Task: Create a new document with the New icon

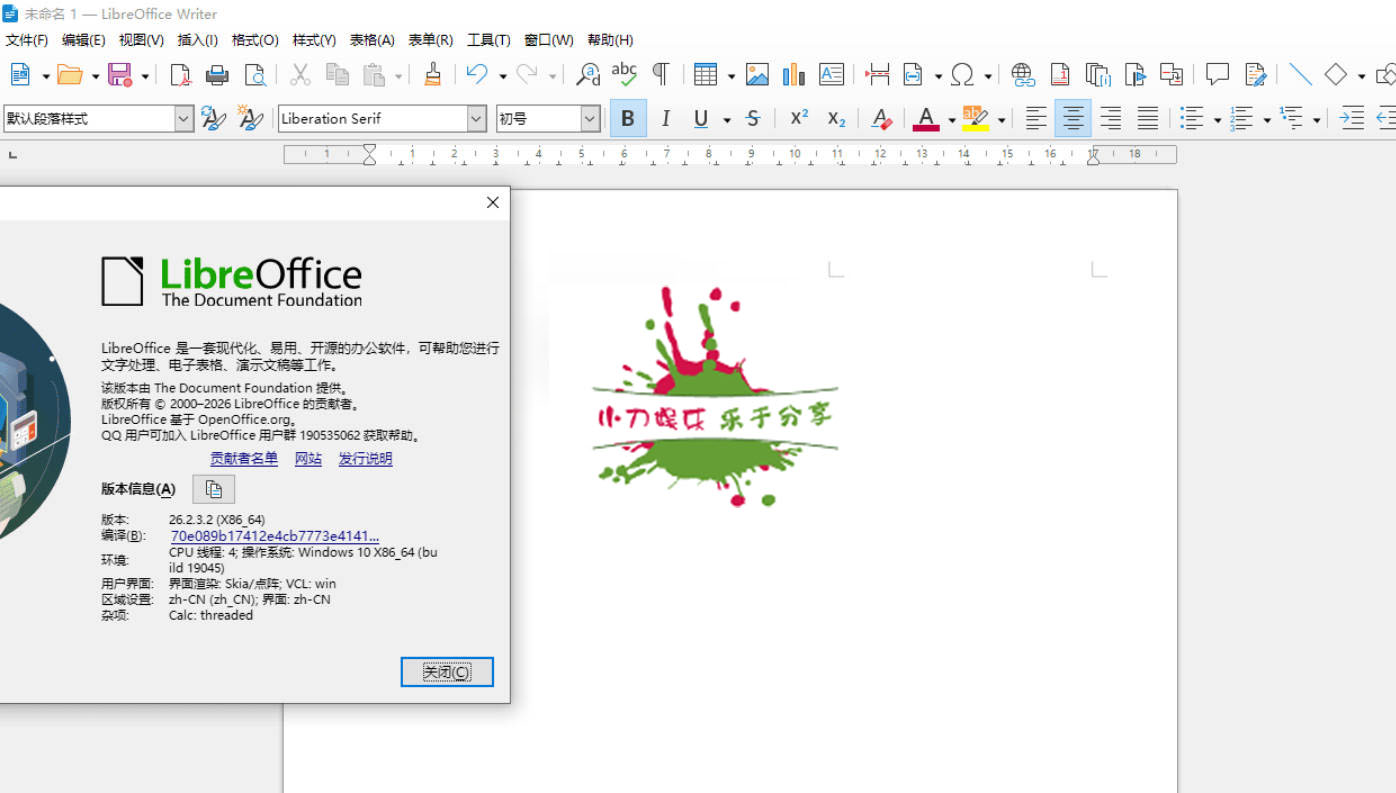Action: pyautogui.click(x=20, y=75)
